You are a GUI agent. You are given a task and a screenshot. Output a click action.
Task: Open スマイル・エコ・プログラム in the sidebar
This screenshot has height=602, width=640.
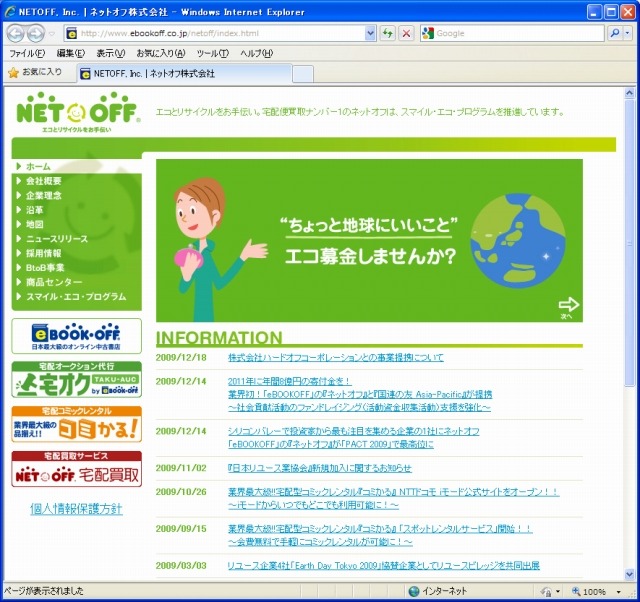(76, 297)
